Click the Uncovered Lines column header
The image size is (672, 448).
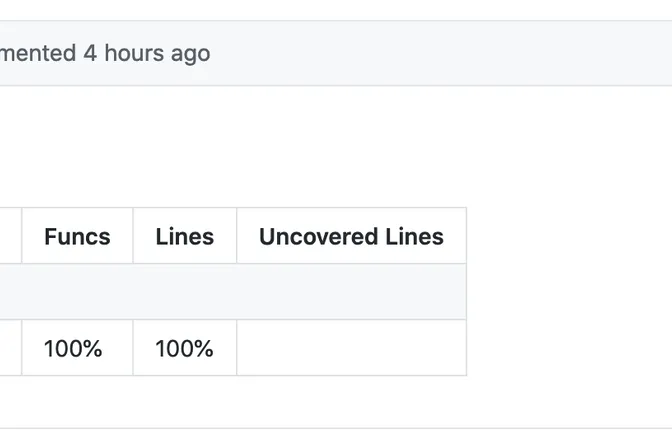pyautogui.click(x=351, y=236)
